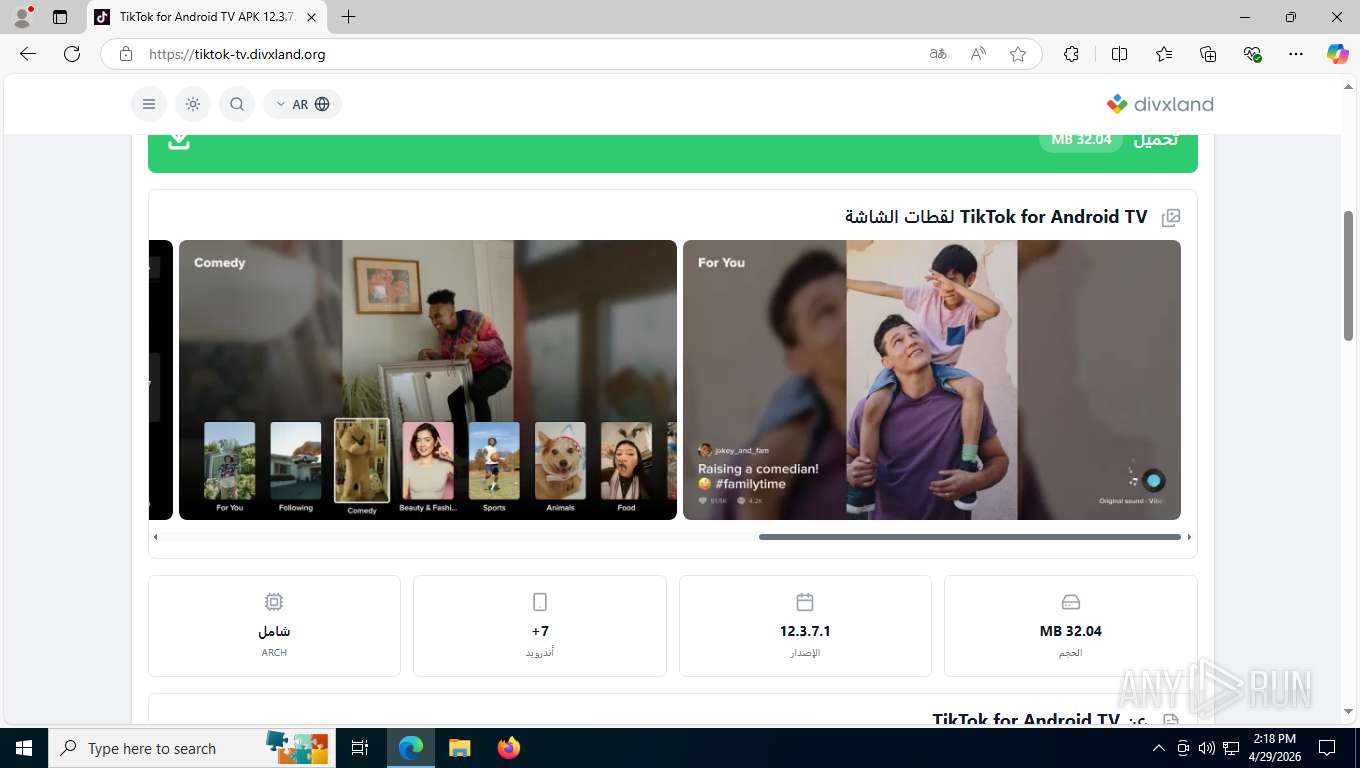Click the volume speaker tray icon

[x=1207, y=748]
